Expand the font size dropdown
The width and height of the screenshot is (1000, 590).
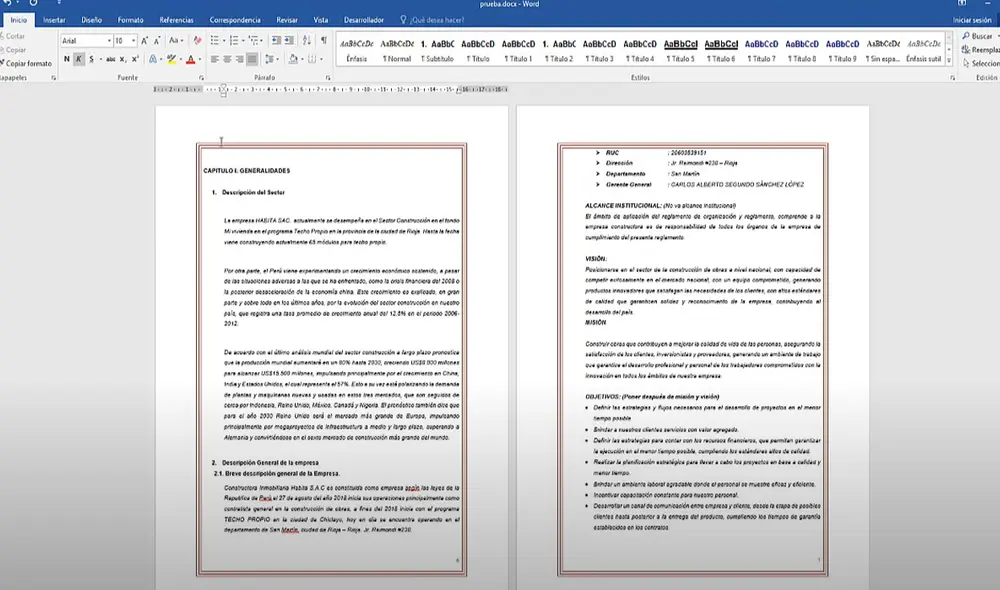[132, 40]
